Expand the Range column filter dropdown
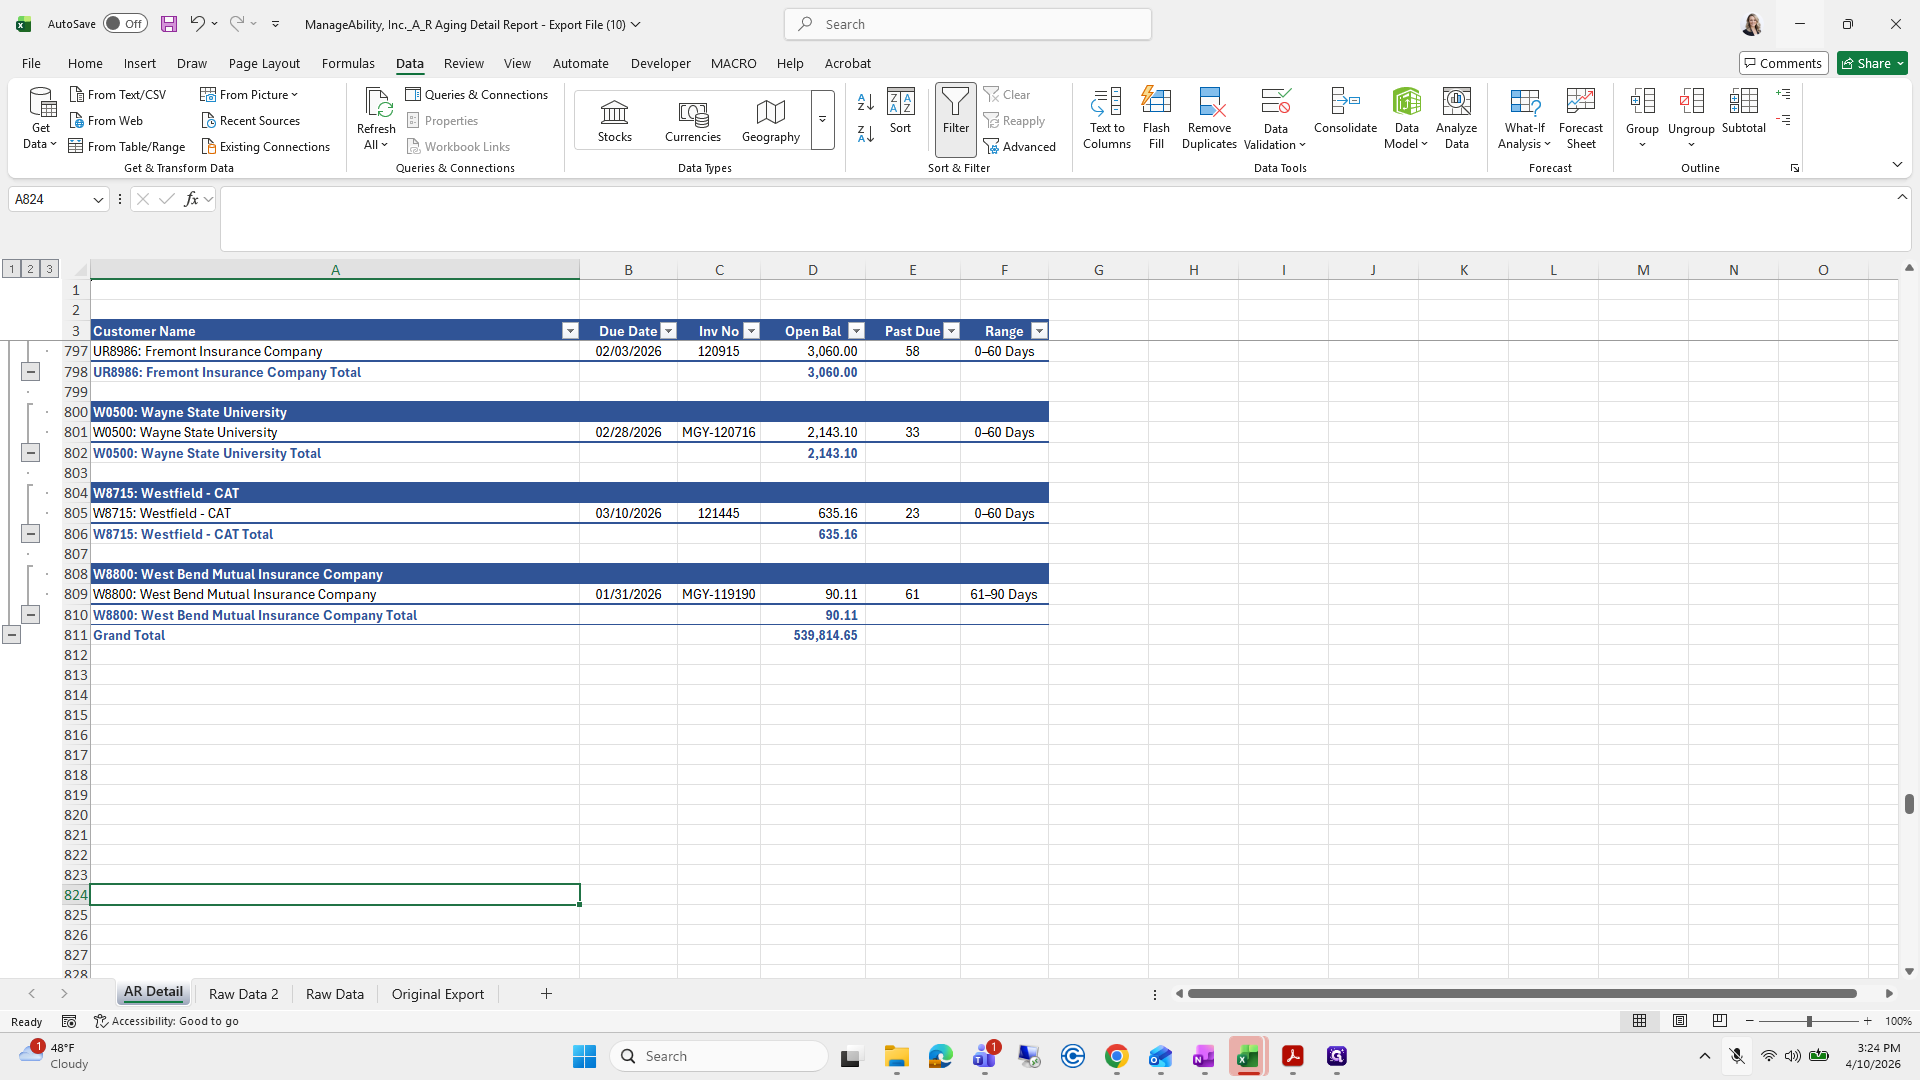This screenshot has height=1080, width=1920. pos(1039,331)
